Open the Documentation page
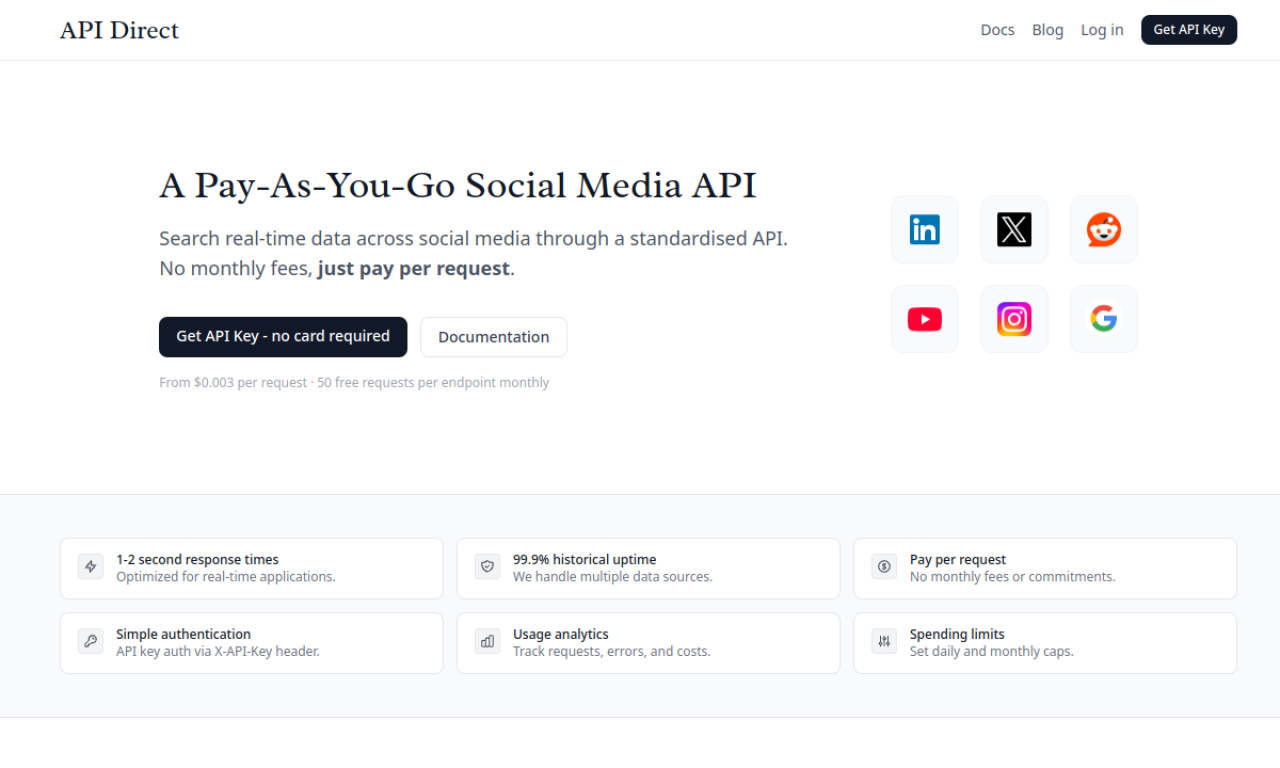Screen dimensions: 1280x768 [x=493, y=337]
